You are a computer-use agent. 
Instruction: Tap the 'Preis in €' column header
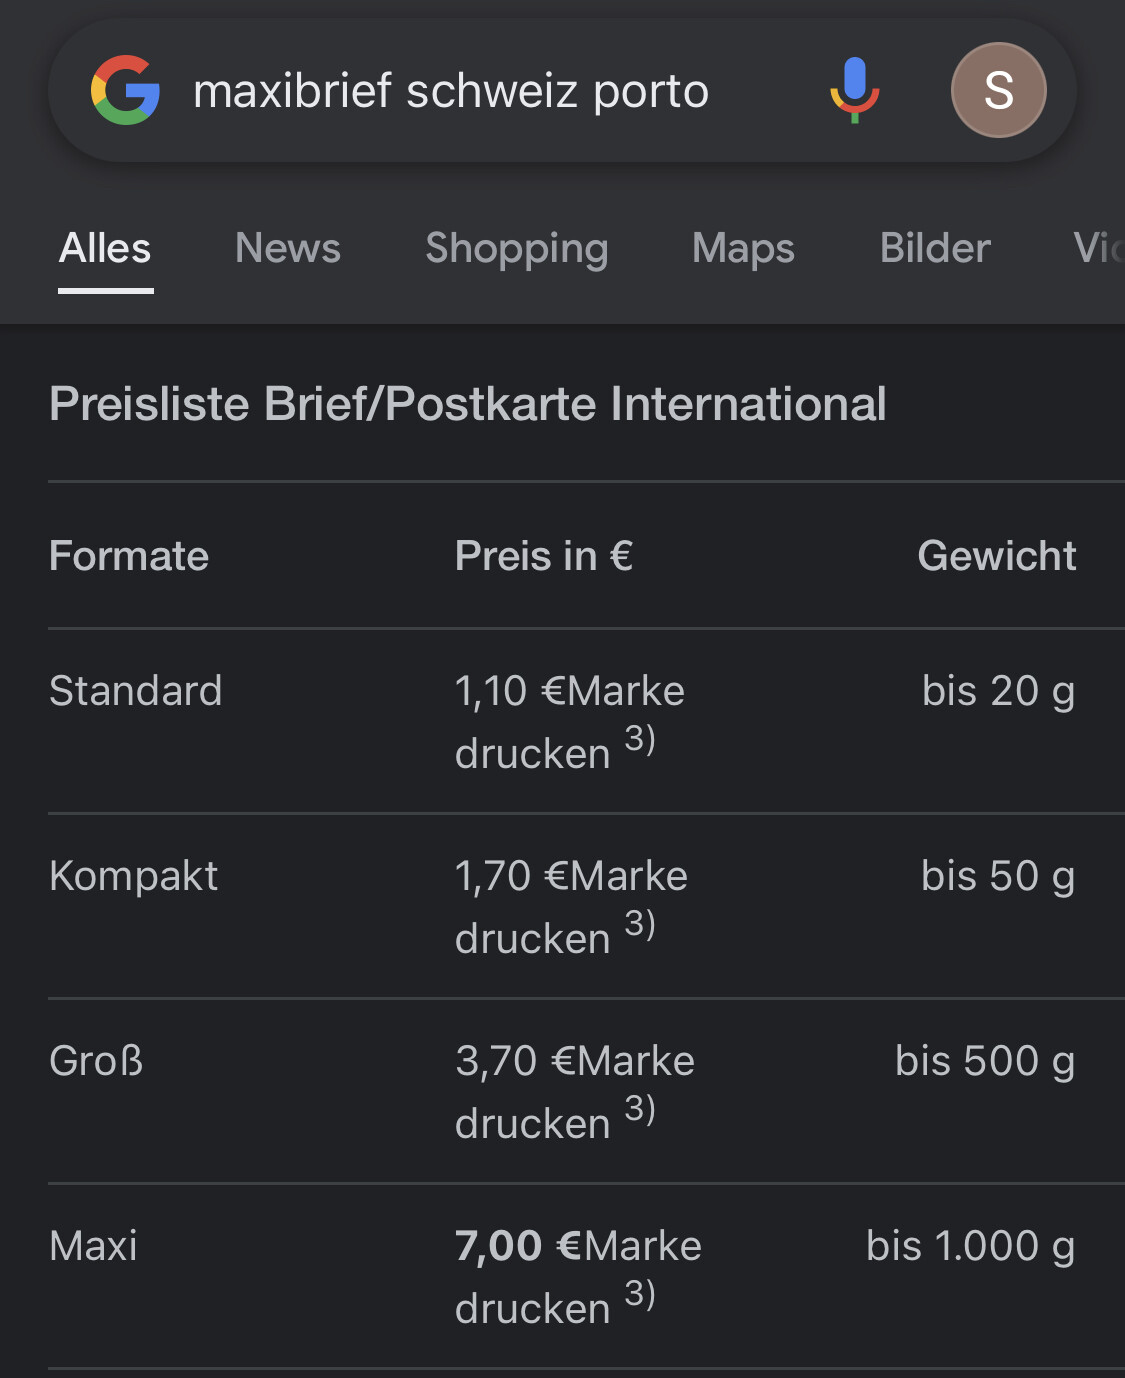click(x=544, y=556)
